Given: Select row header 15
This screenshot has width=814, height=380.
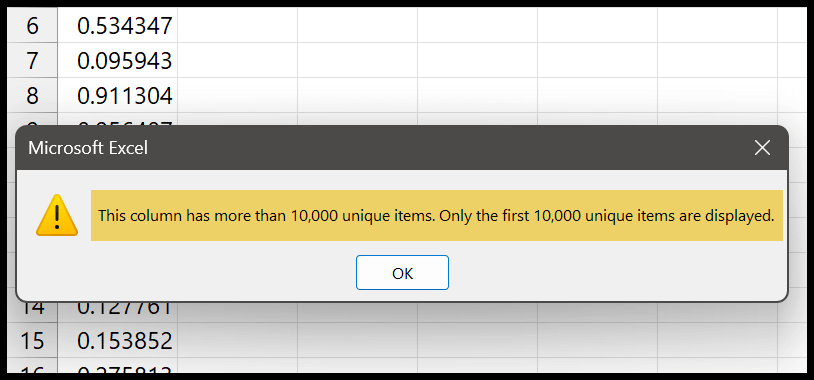Looking at the screenshot, I should point(32,340).
